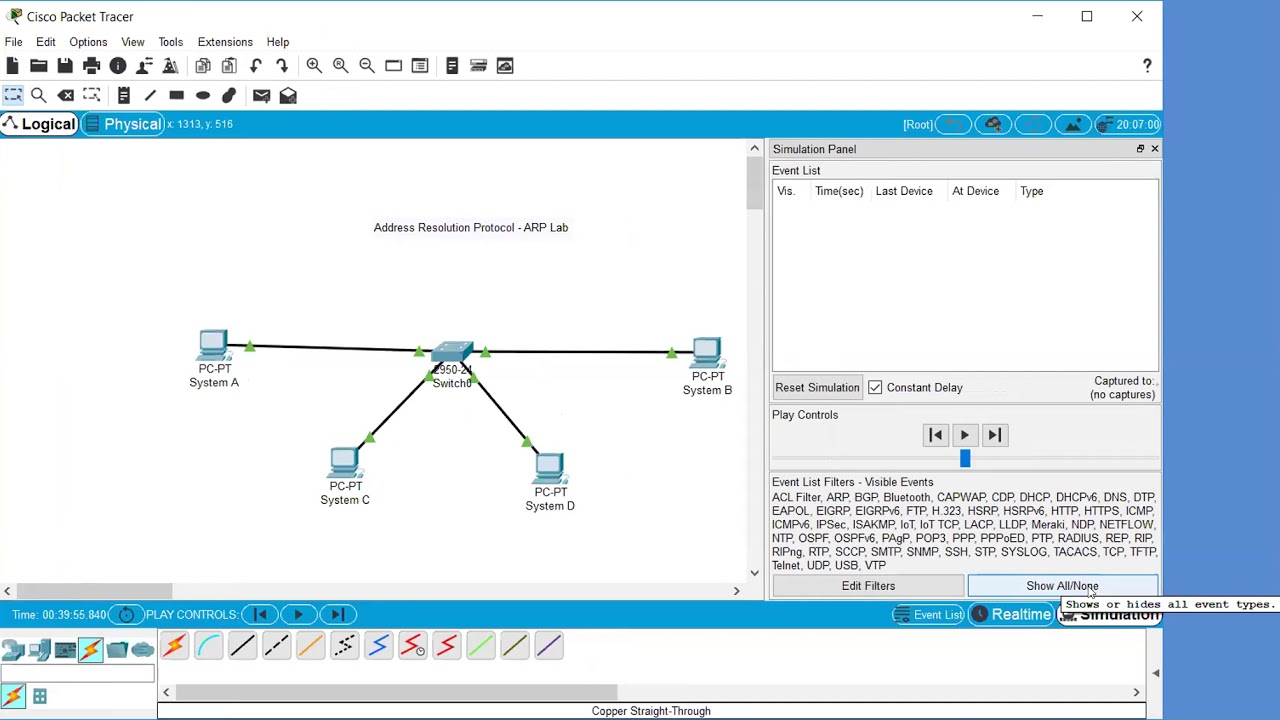Save the network with floppy icon
The height and width of the screenshot is (720, 1280).
65,66
